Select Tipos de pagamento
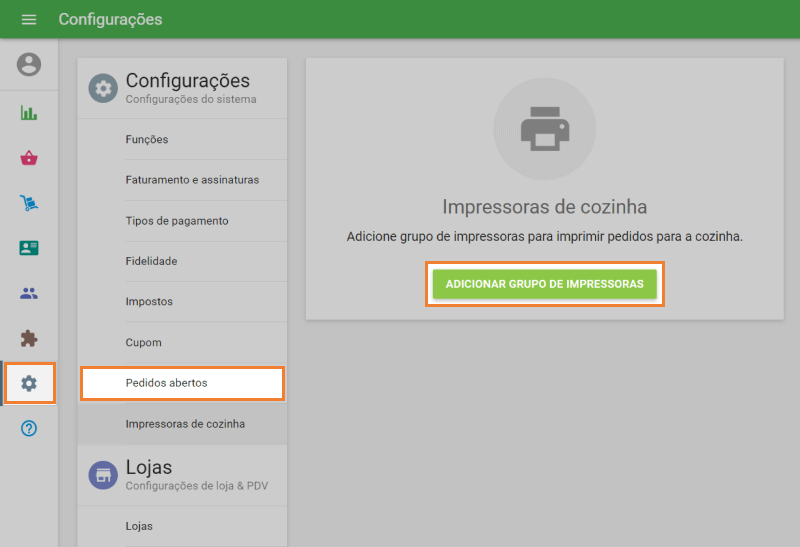 point(182,221)
